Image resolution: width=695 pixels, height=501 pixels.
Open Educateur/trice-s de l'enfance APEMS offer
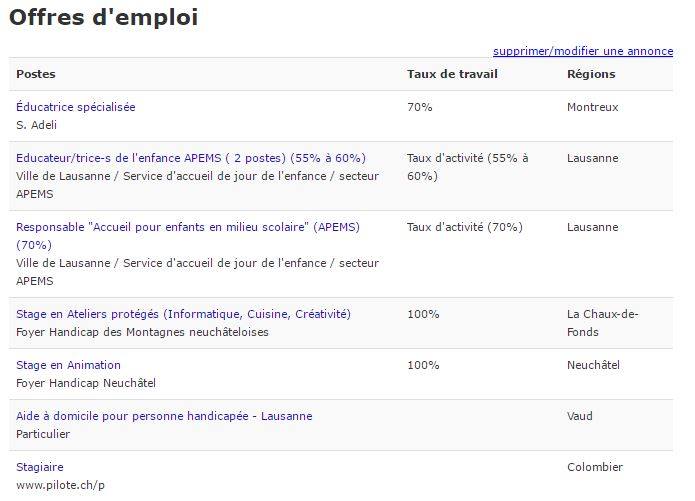pos(191,158)
